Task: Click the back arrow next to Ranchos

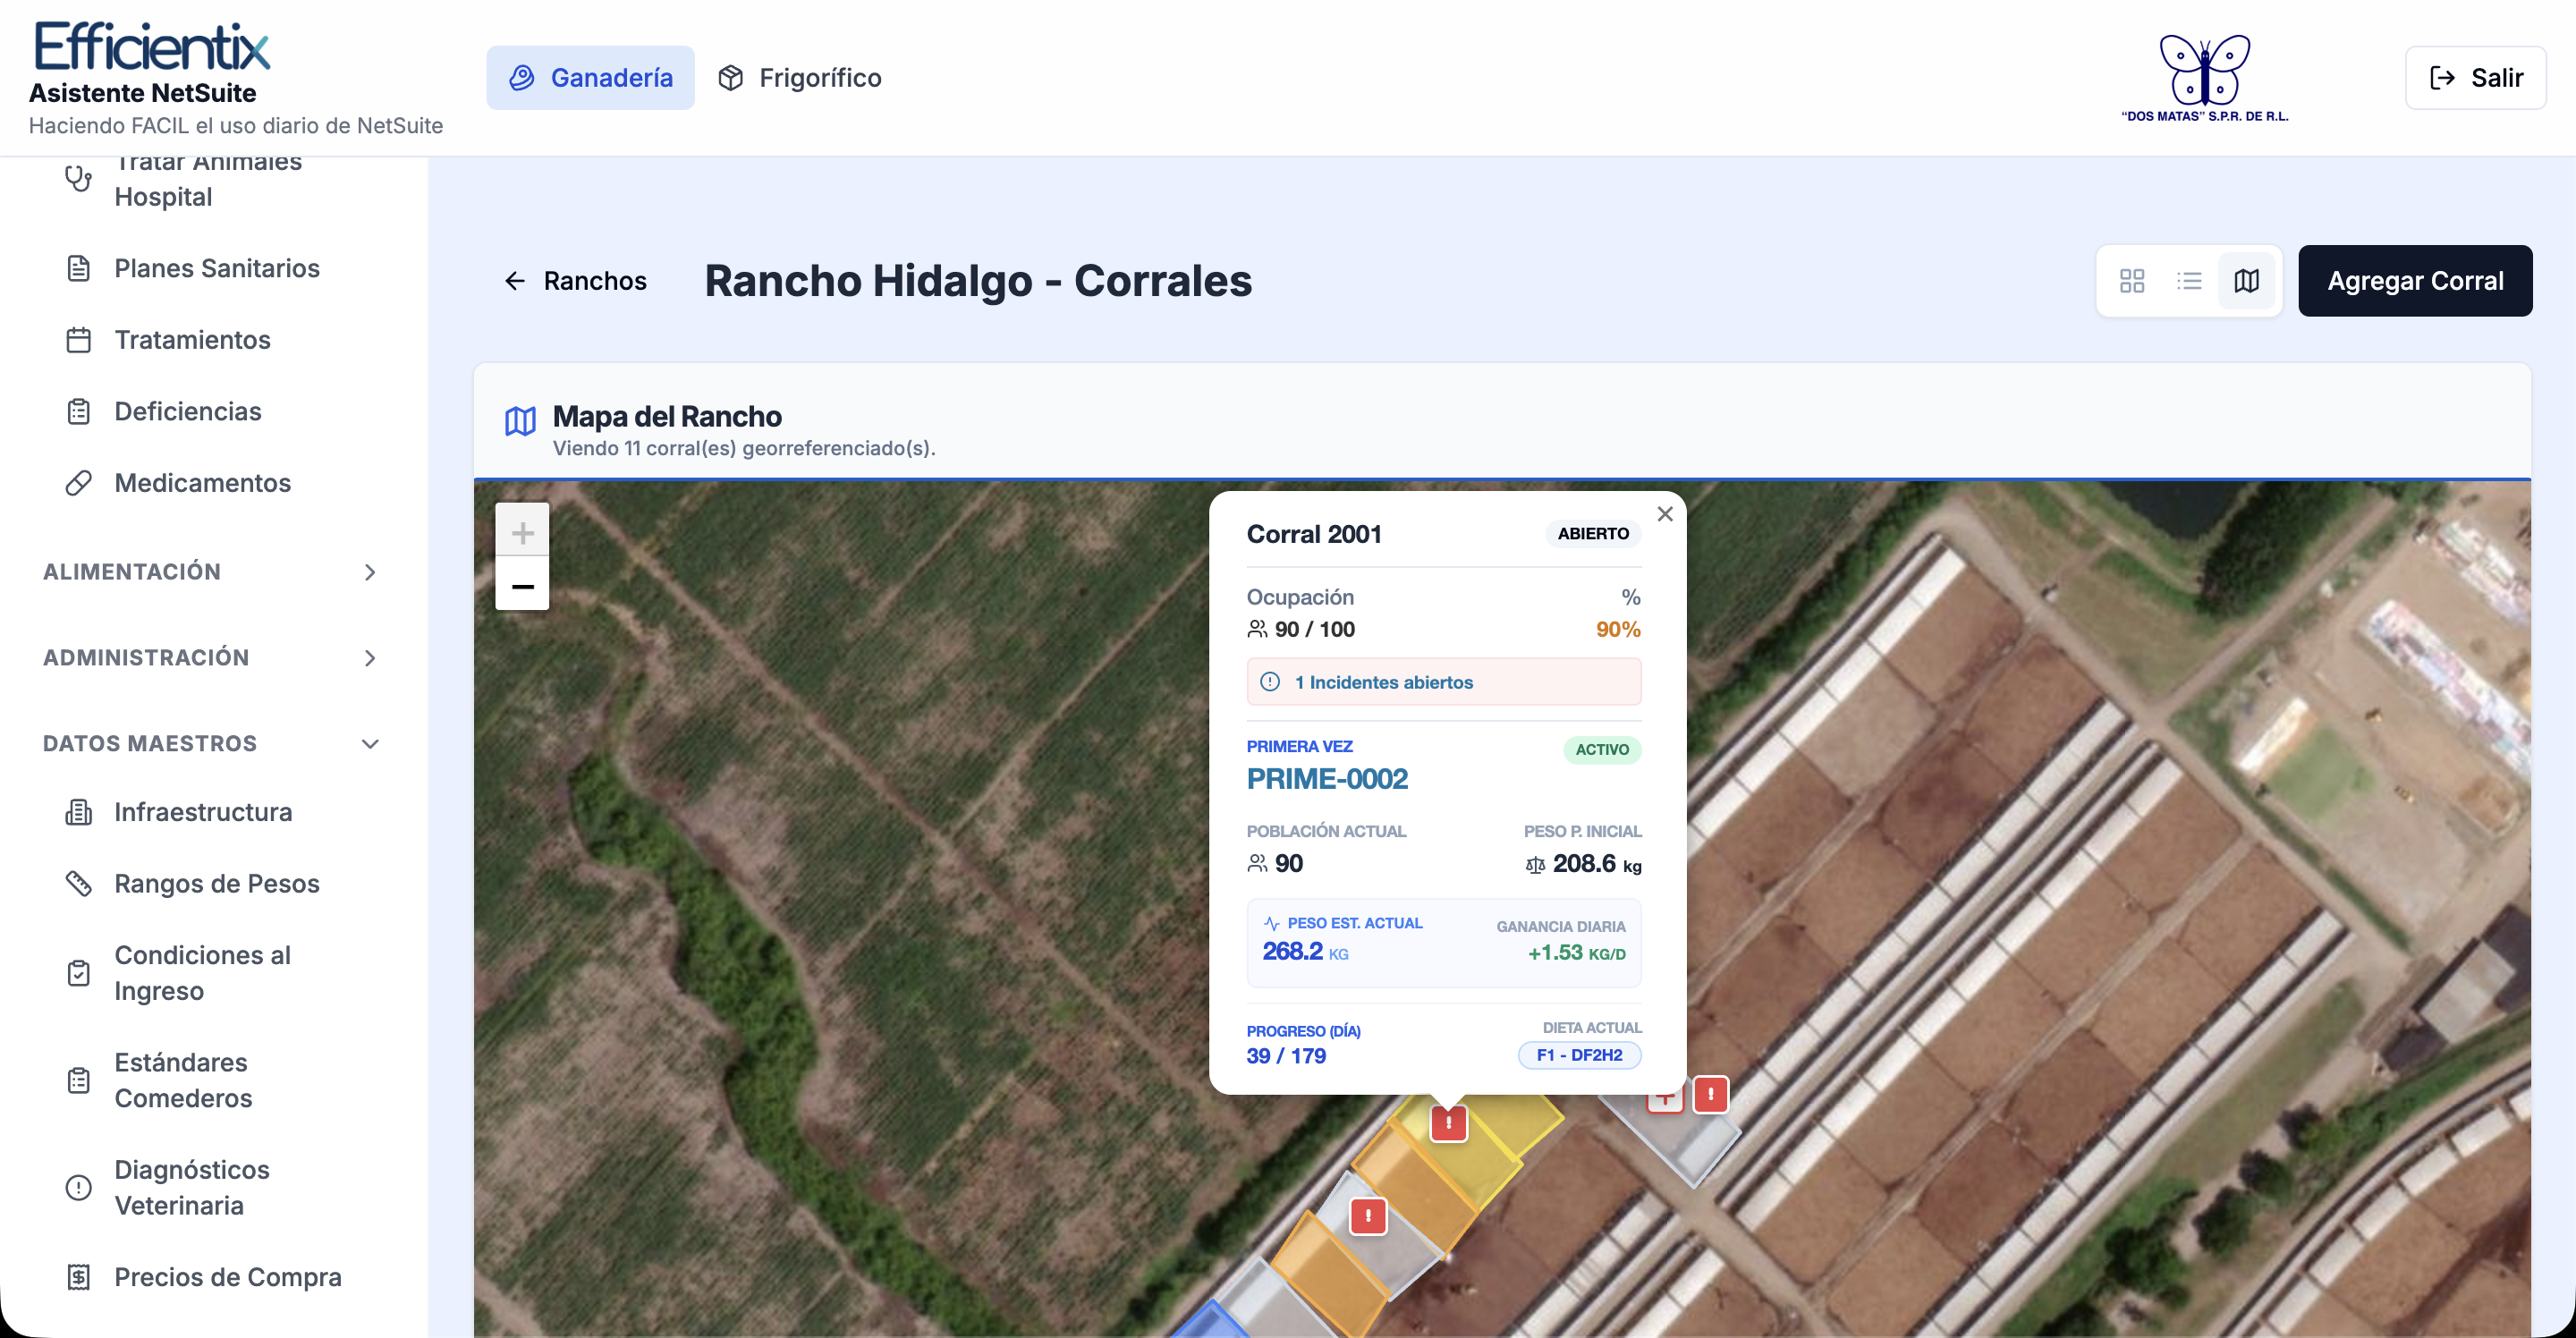Action: (515, 281)
